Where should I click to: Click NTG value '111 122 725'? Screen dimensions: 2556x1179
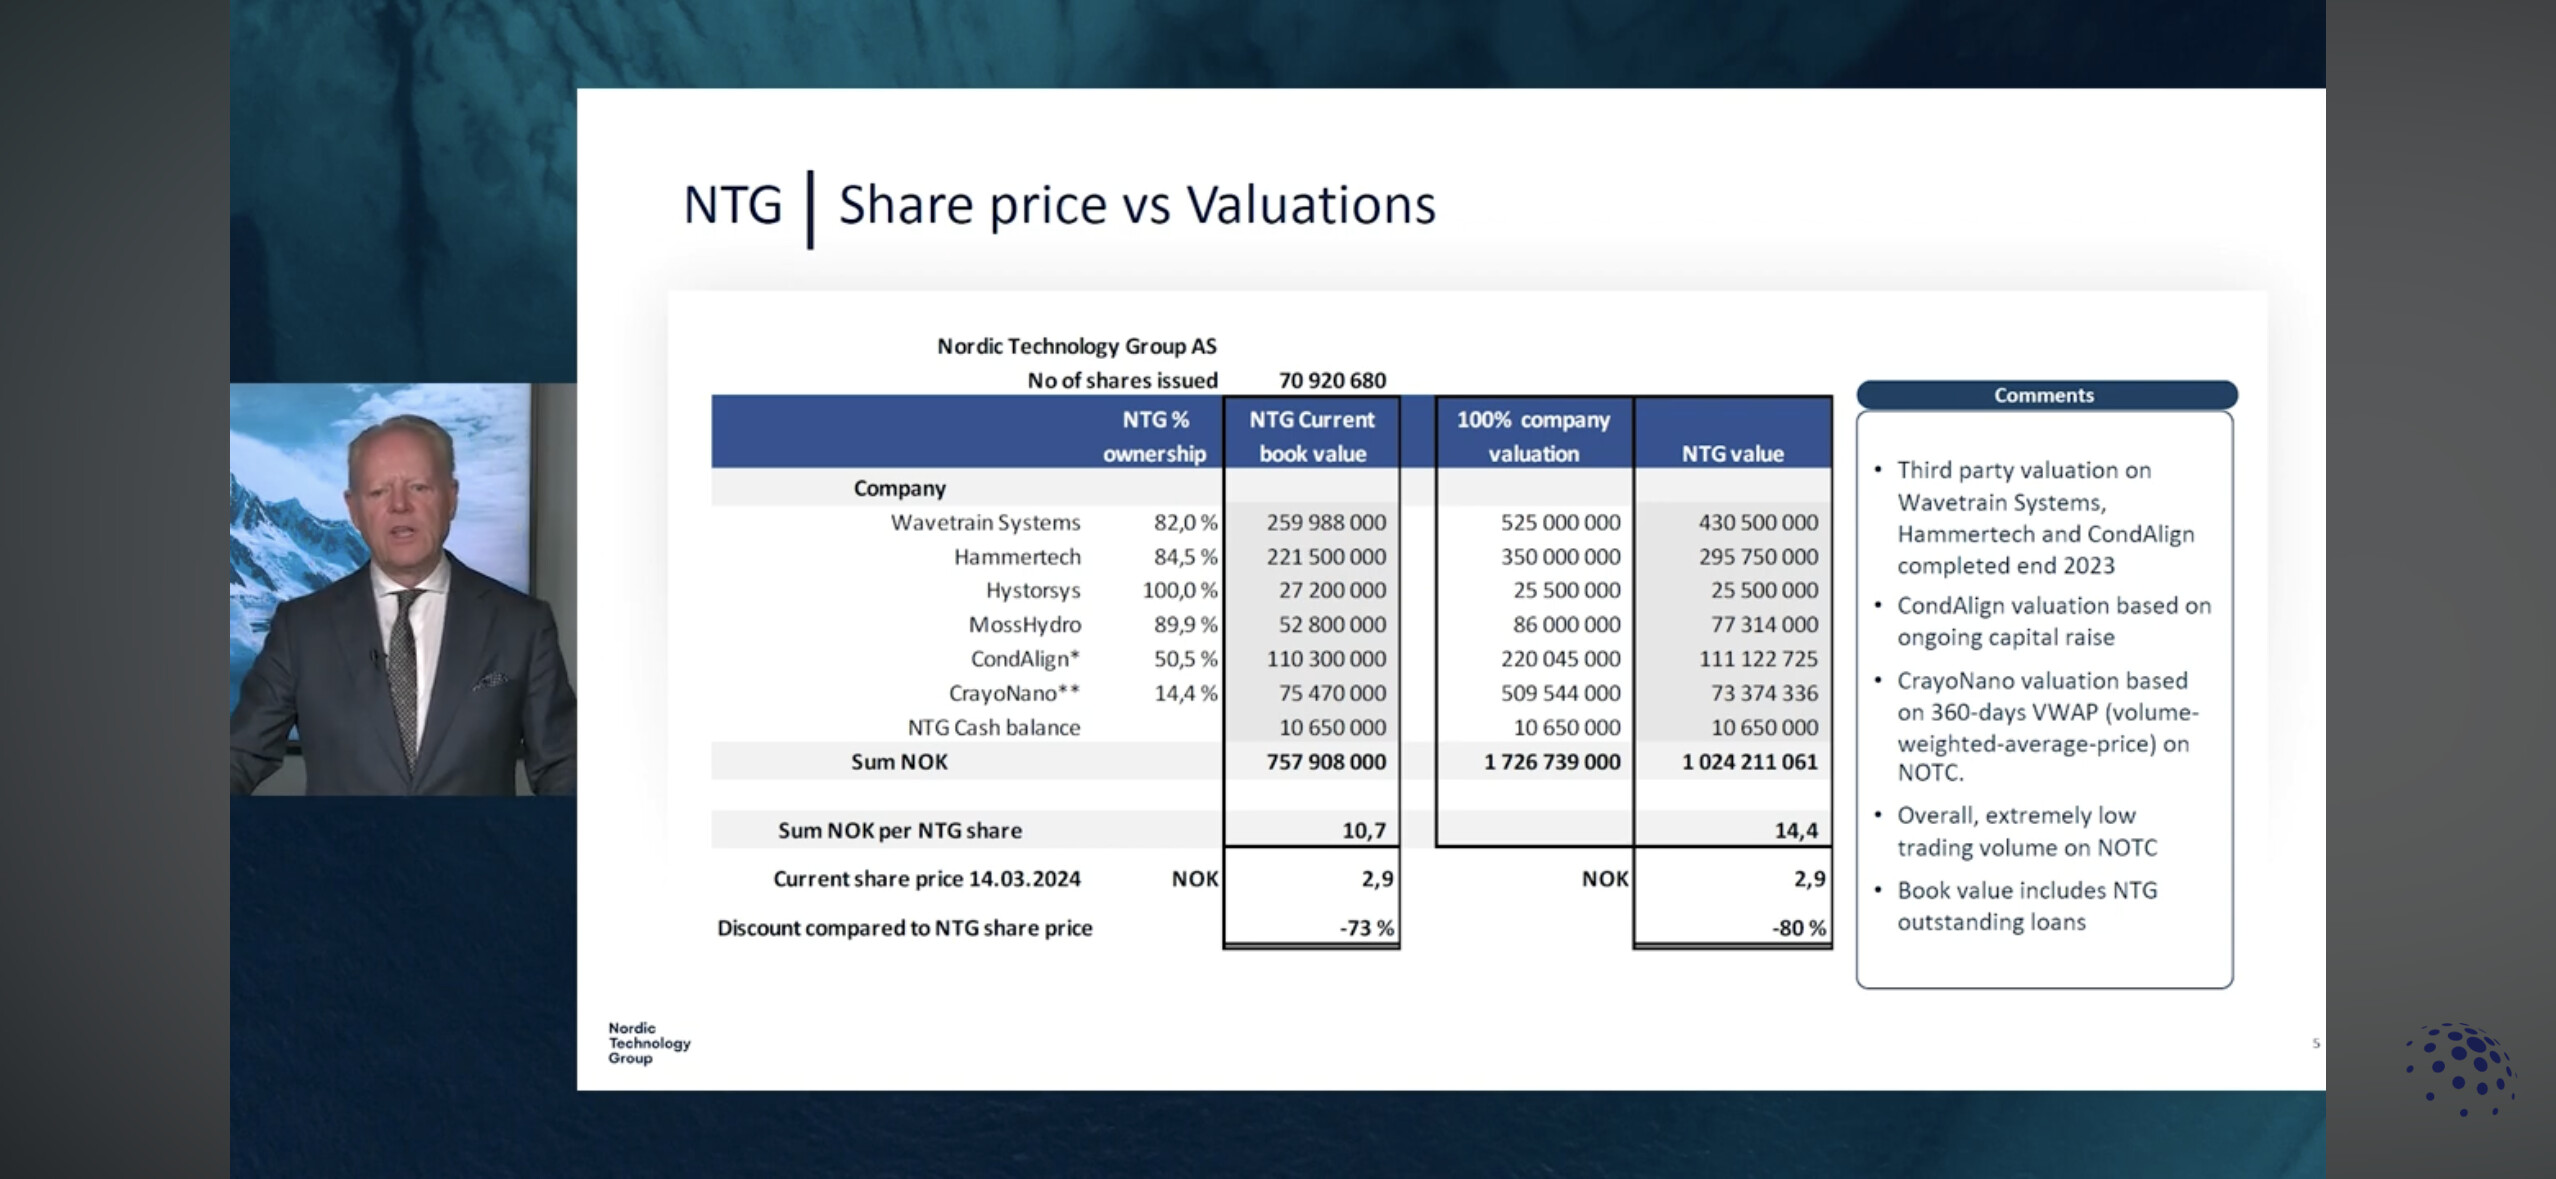pyautogui.click(x=1758, y=659)
